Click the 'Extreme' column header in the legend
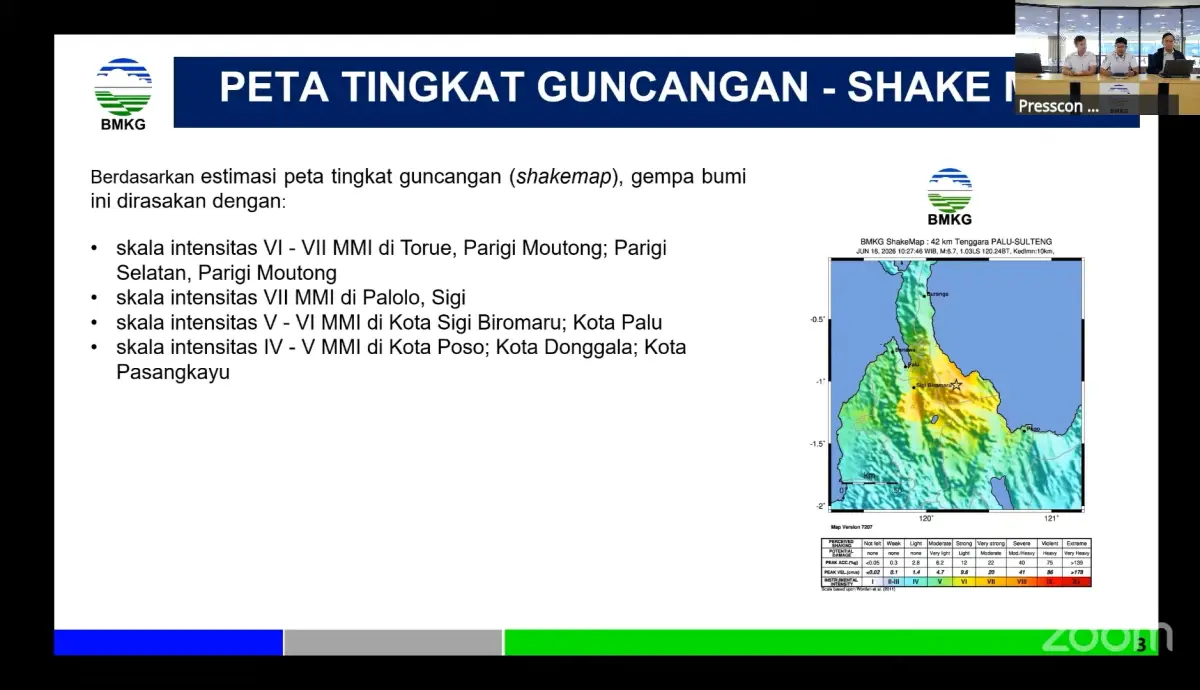 (x=1076, y=543)
